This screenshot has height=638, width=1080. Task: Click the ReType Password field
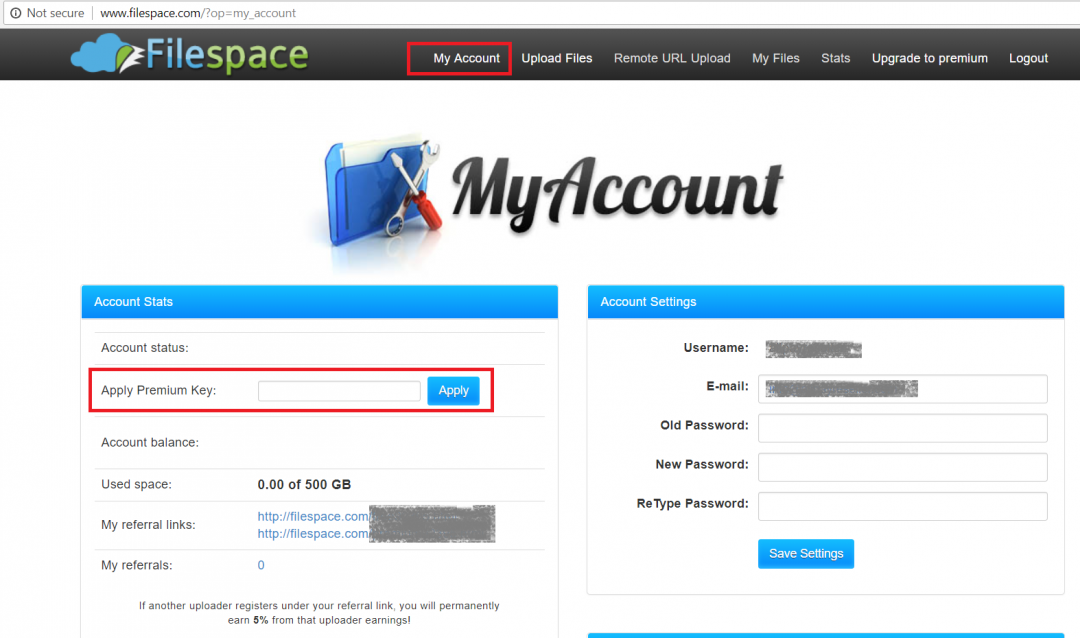(x=902, y=506)
